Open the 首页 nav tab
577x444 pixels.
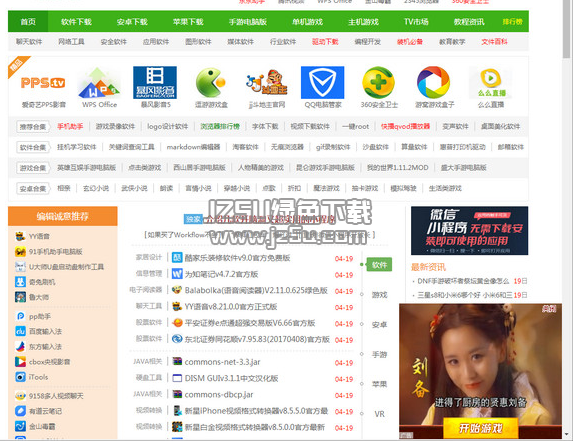click(x=28, y=22)
